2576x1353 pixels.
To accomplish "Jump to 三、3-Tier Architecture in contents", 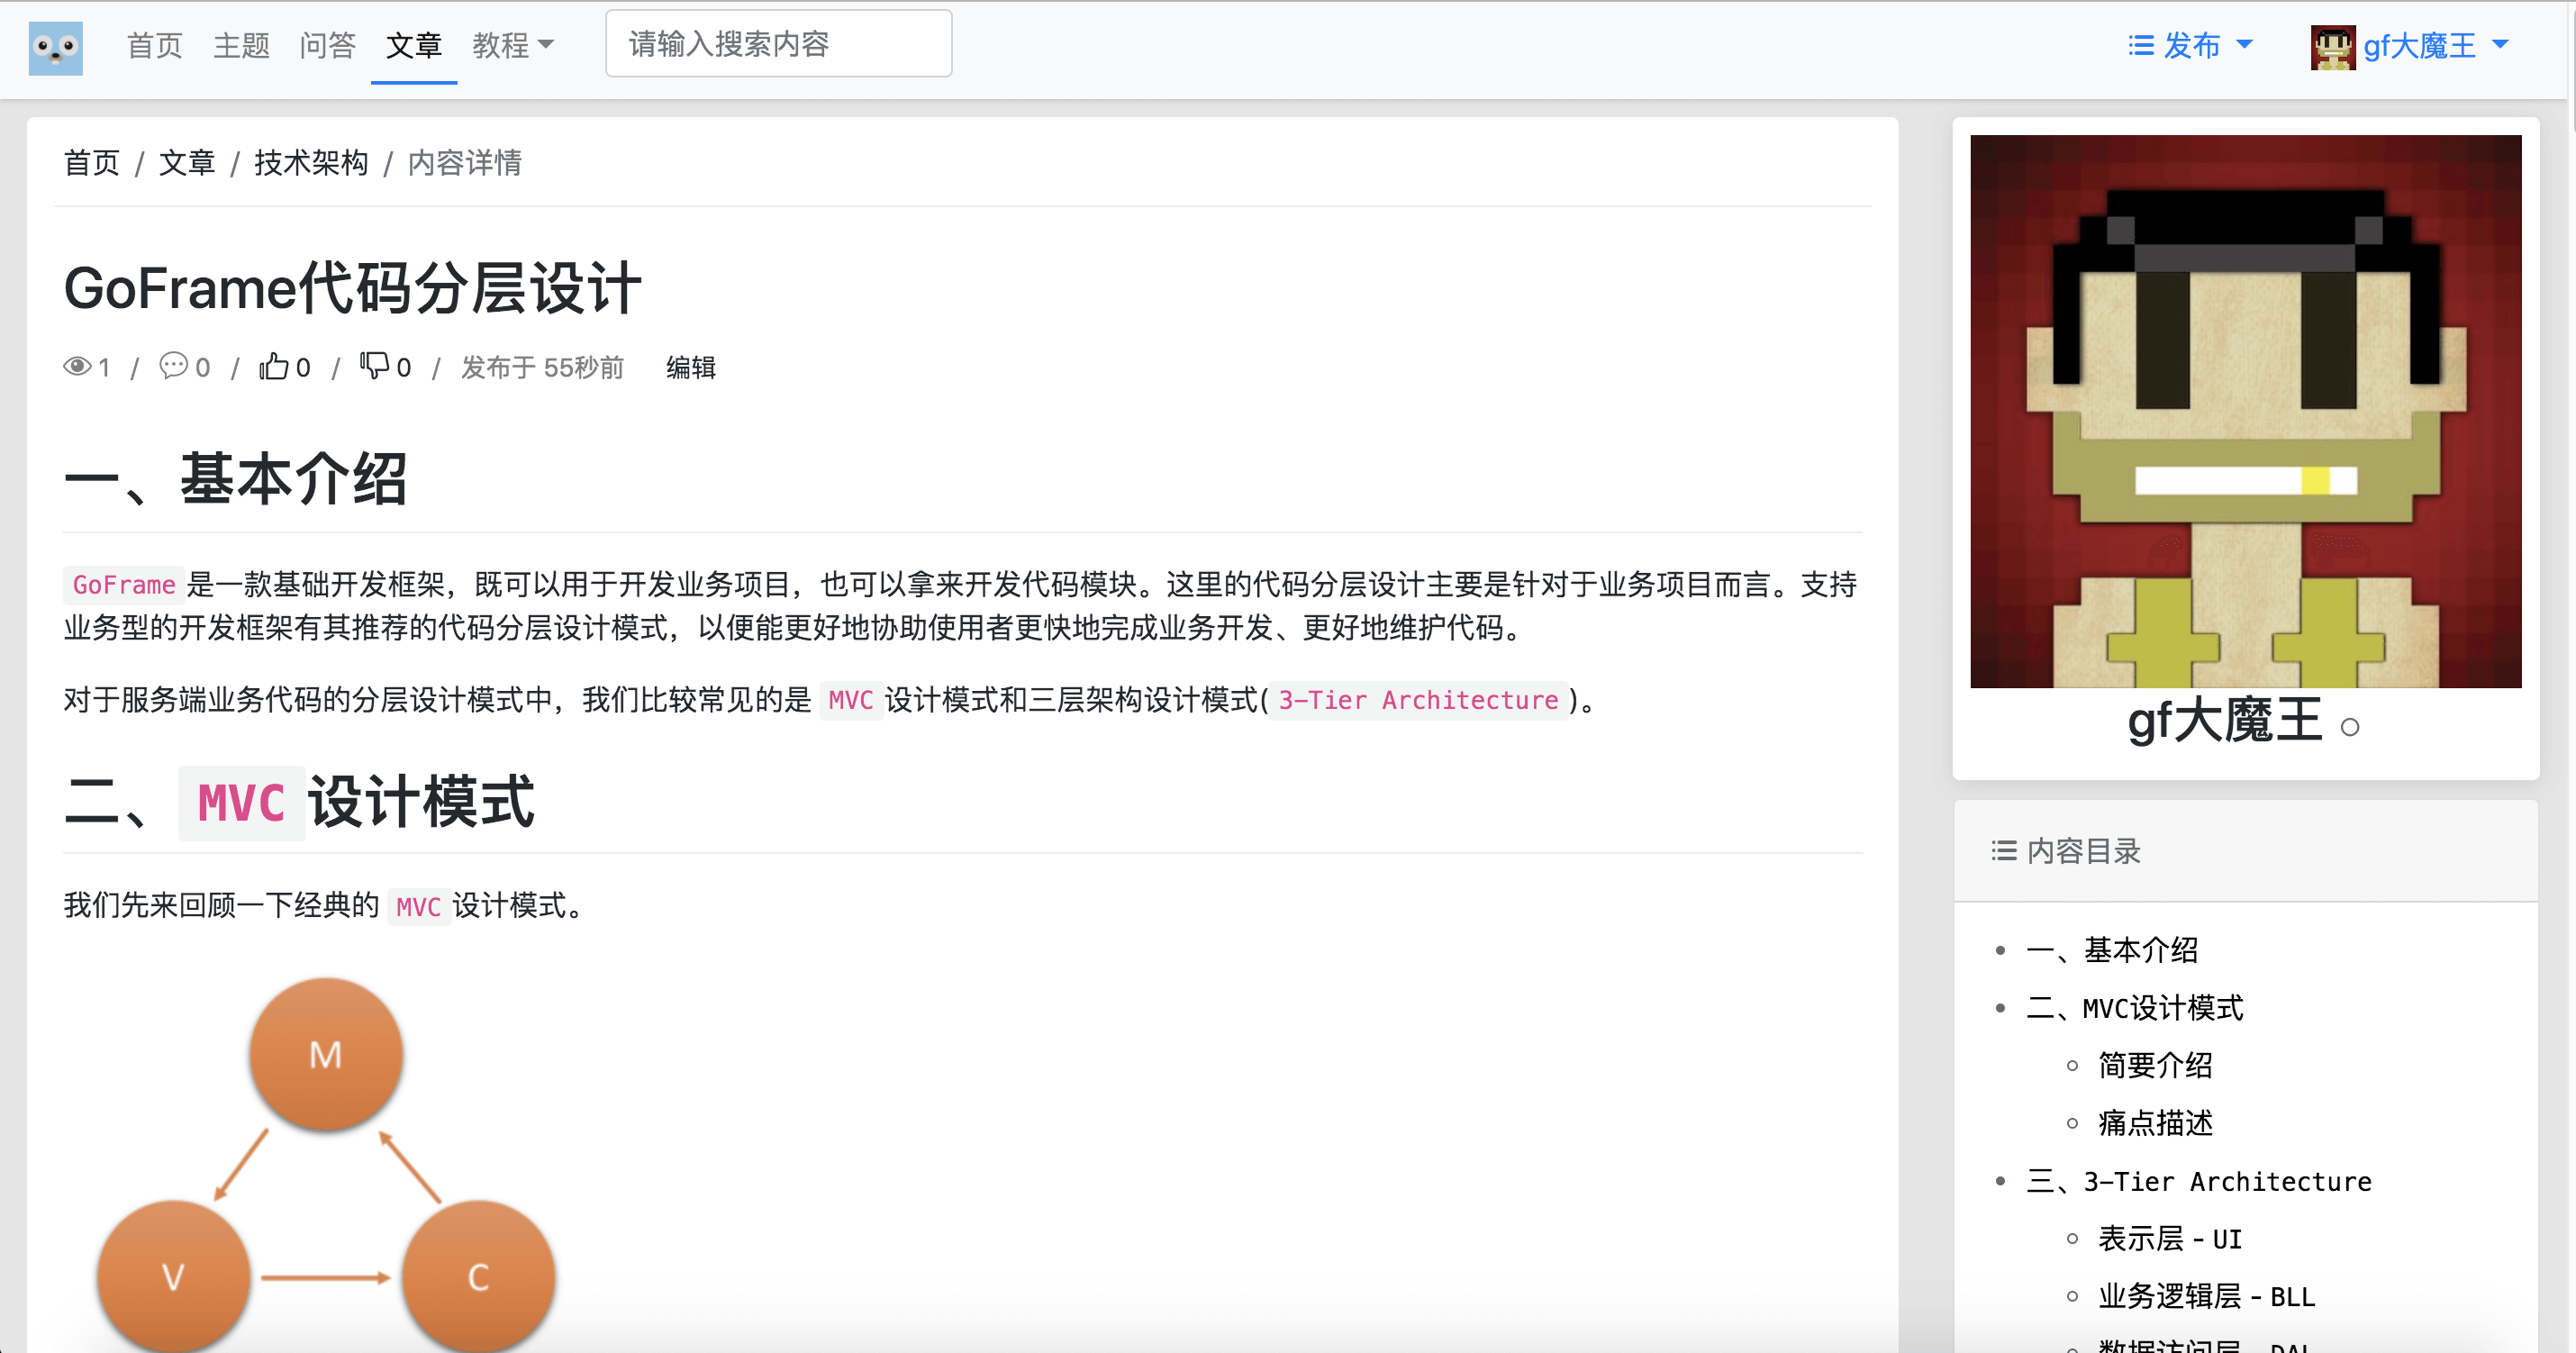I will coord(2198,1181).
